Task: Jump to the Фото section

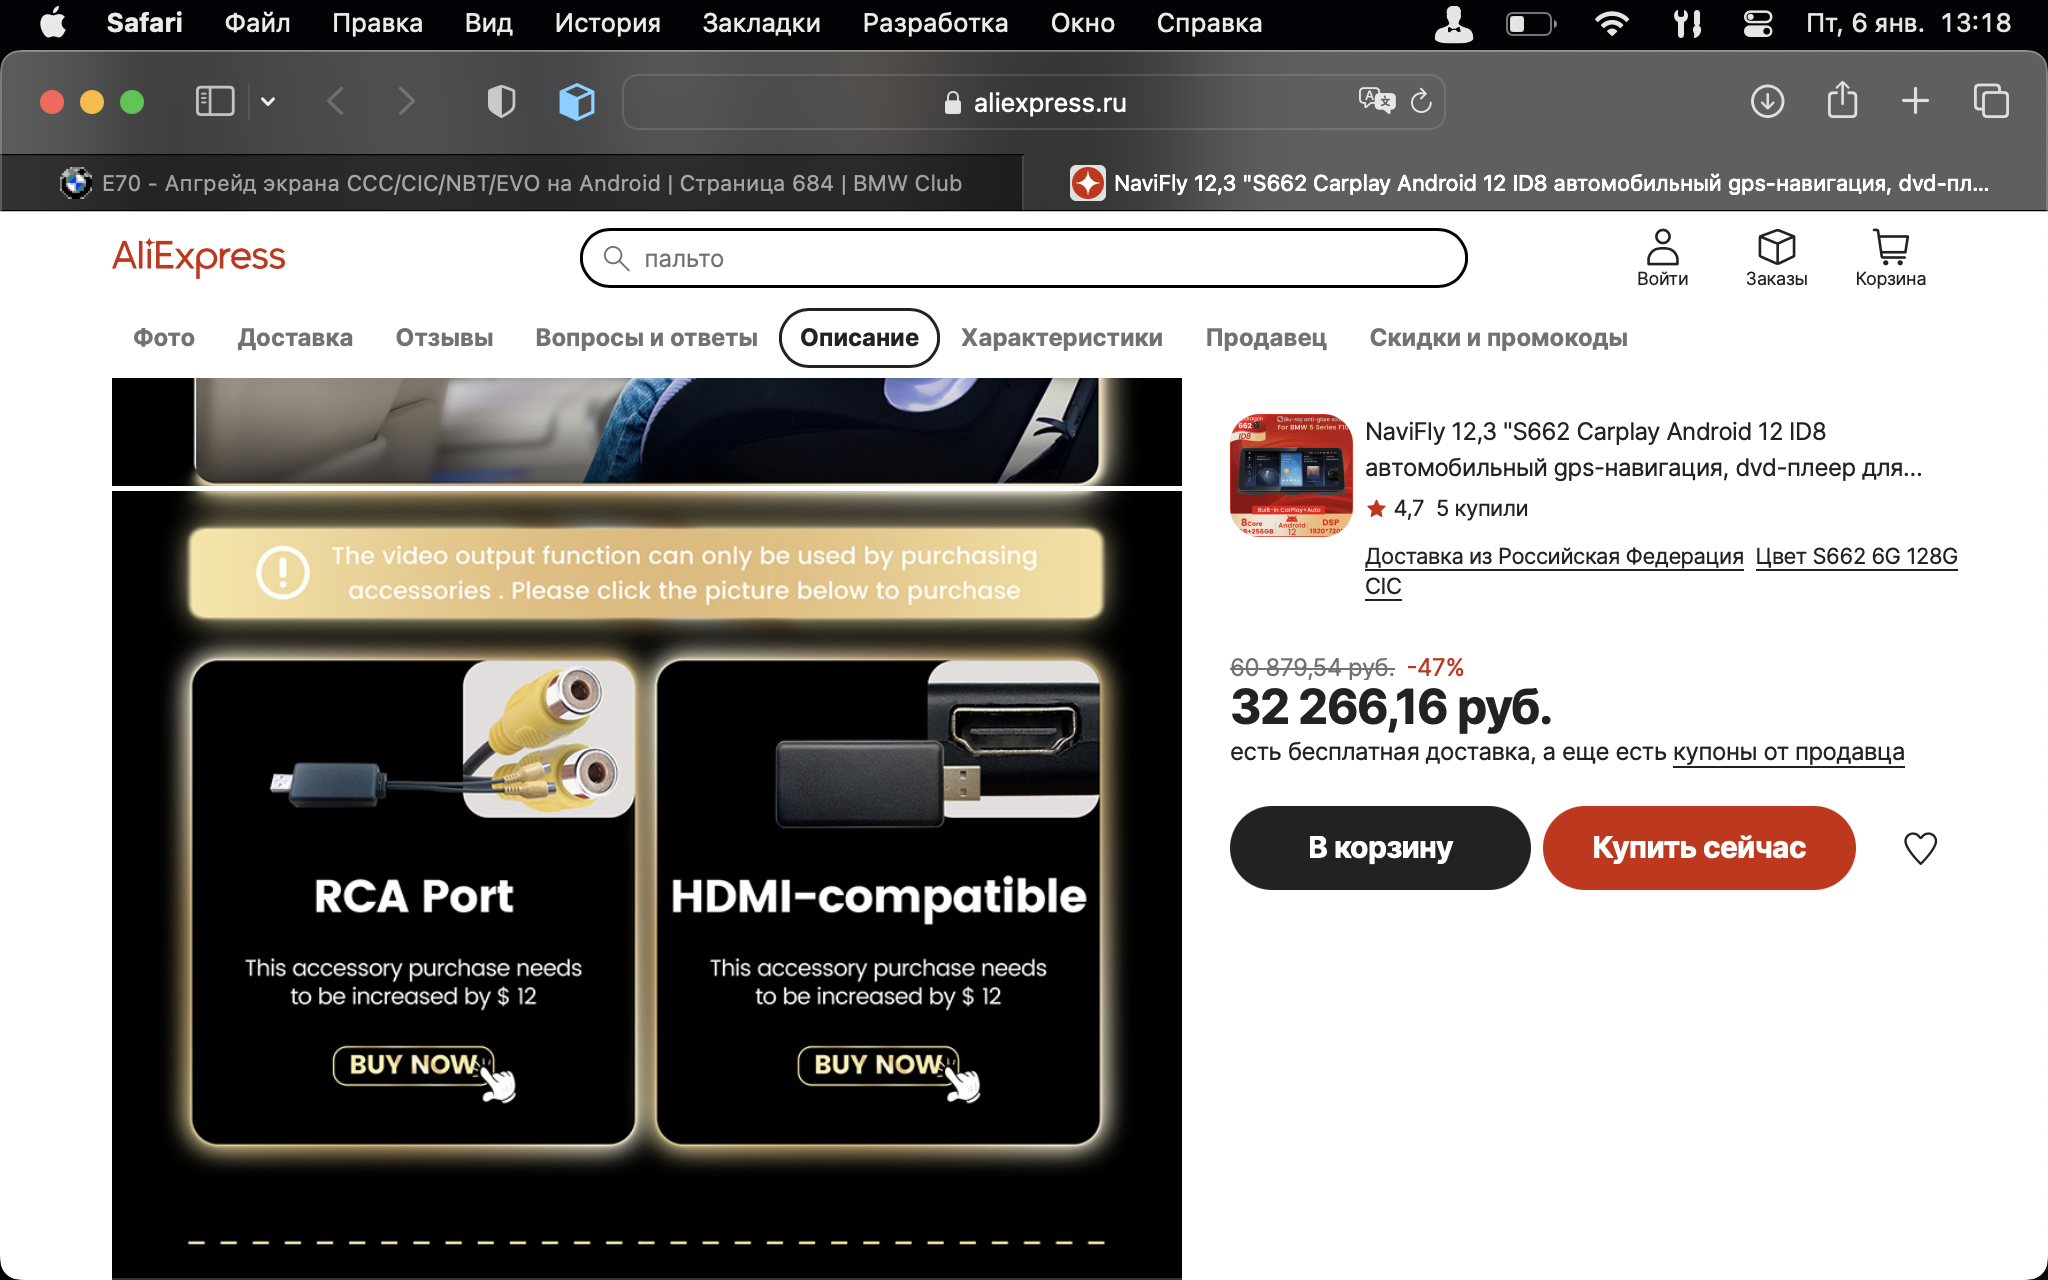Action: pyautogui.click(x=164, y=338)
